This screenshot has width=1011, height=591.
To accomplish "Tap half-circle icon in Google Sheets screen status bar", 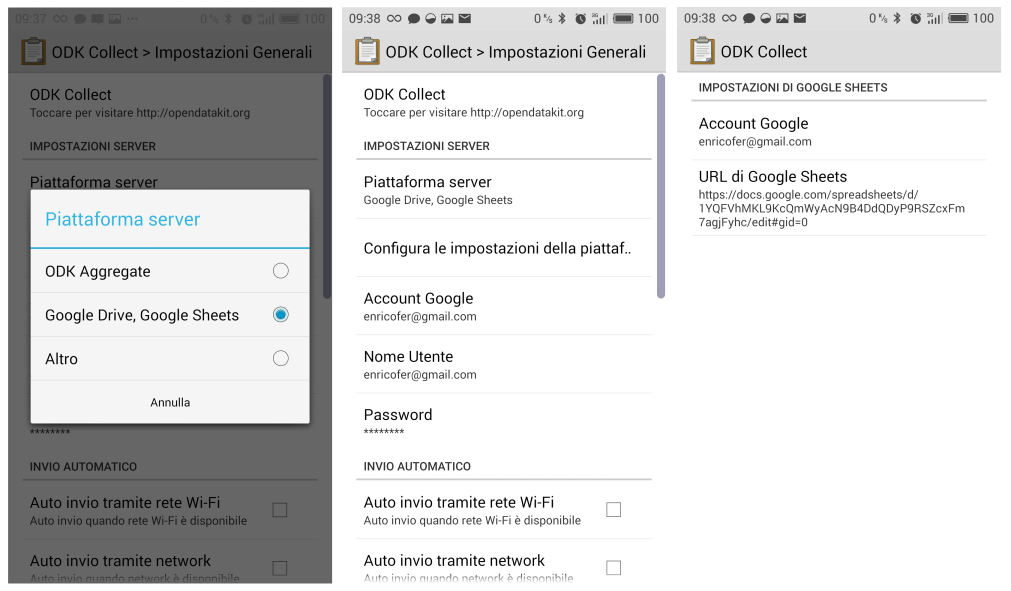I will (x=766, y=19).
